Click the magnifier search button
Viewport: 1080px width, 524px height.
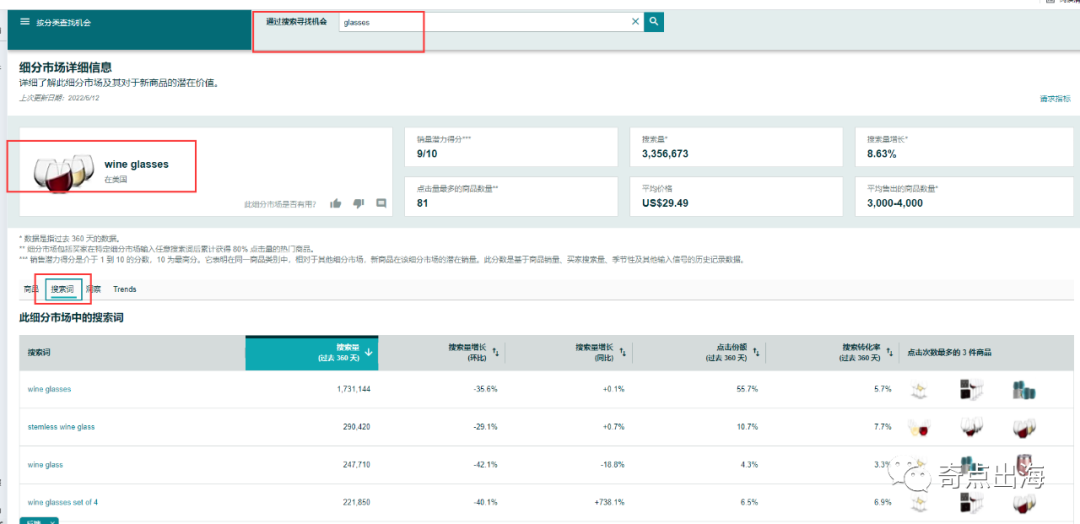pos(654,22)
